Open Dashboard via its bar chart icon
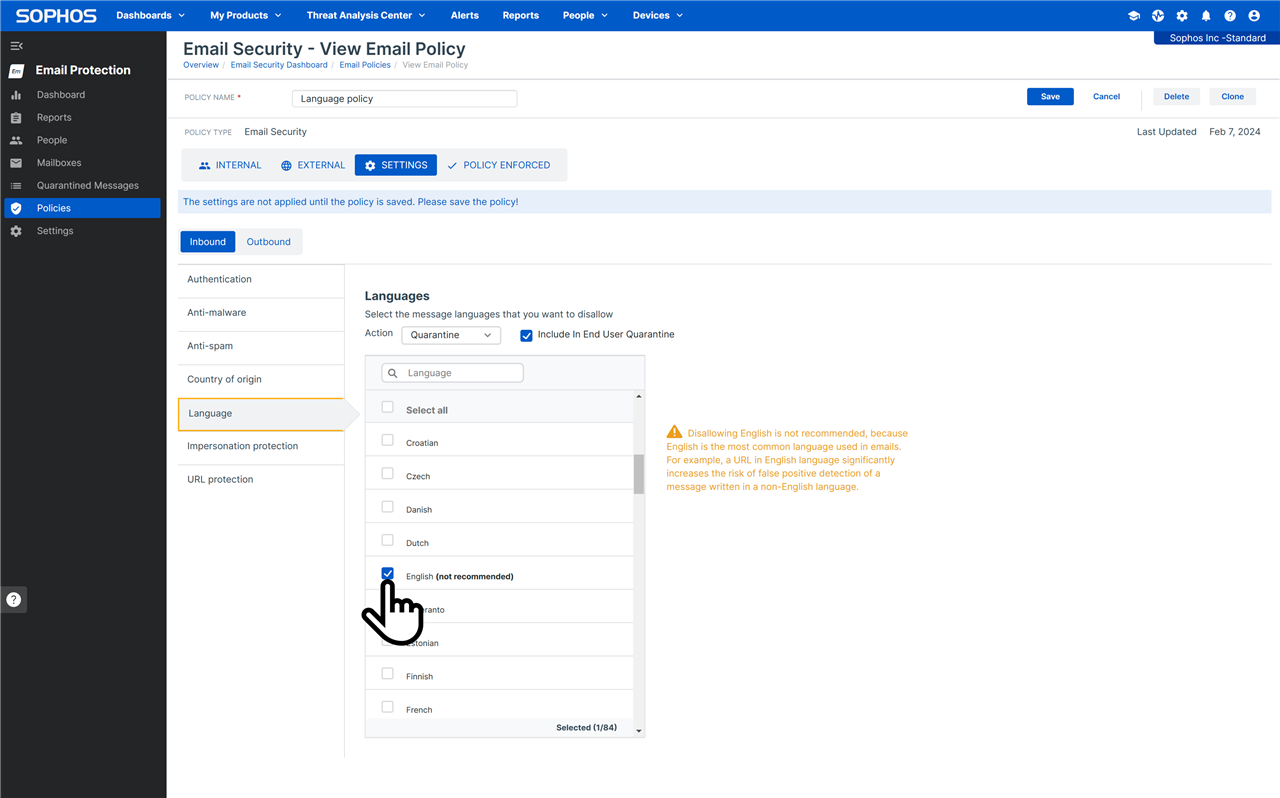1280x798 pixels. click(x=16, y=95)
